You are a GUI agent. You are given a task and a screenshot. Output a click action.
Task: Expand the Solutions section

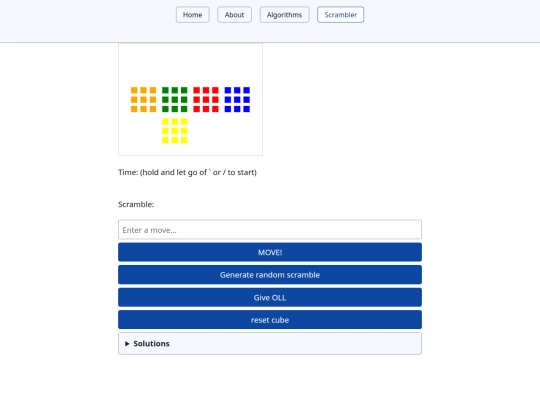click(x=270, y=343)
